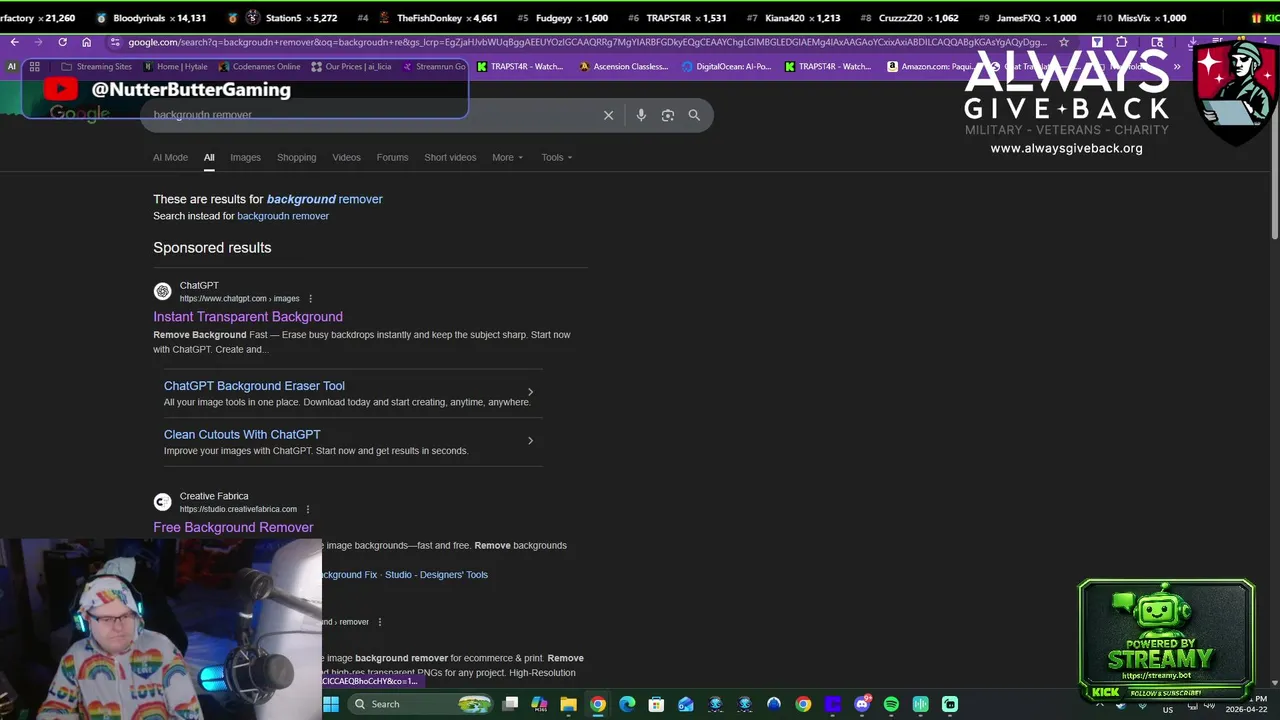Open three-dot menu beside Creative Fabrica ad
Image resolution: width=1280 pixels, height=720 pixels.
click(308, 509)
